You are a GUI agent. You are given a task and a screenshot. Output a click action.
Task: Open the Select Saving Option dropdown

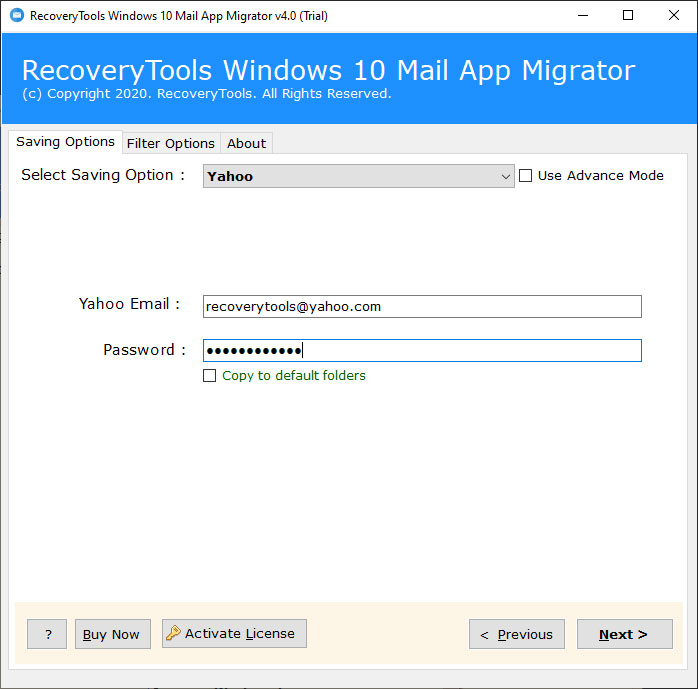(359, 176)
